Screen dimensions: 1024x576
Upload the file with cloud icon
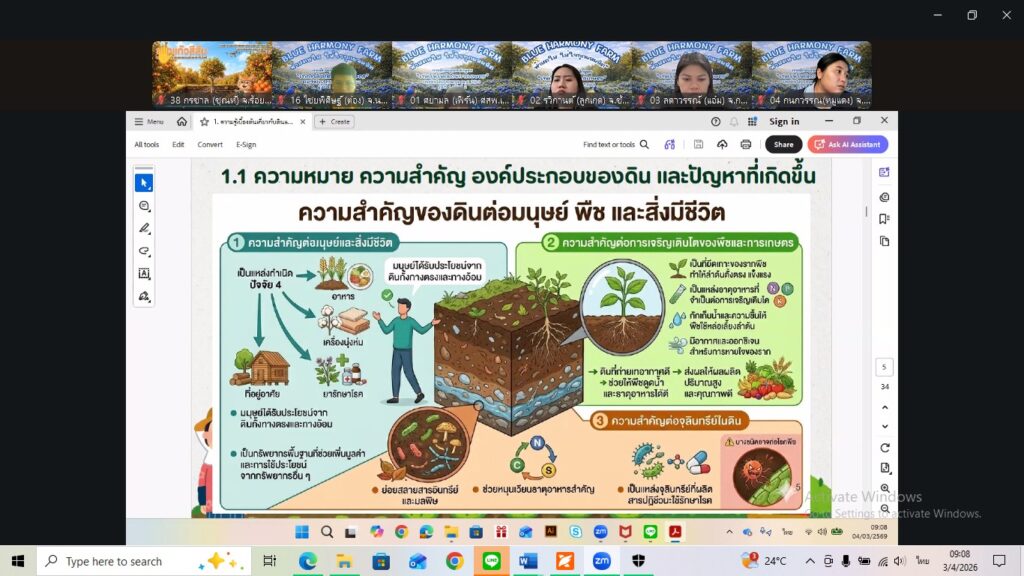(721, 144)
